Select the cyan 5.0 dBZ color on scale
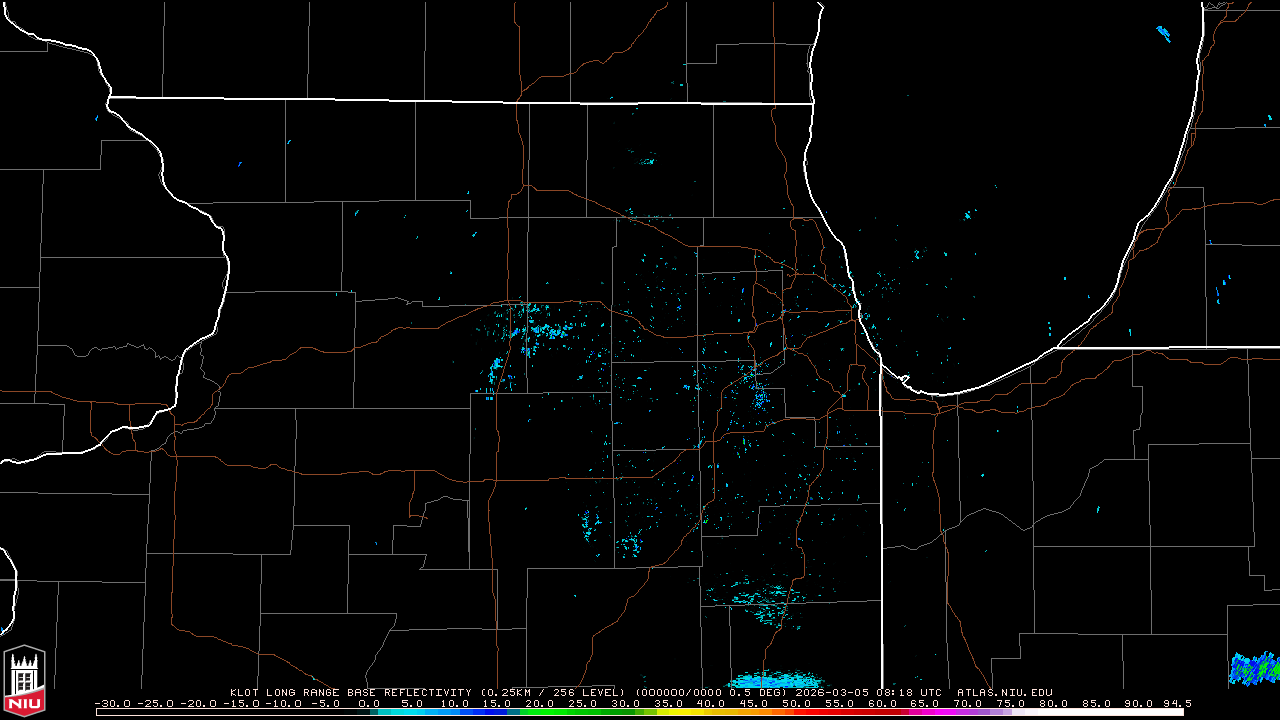This screenshot has height=720, width=1280. [x=408, y=712]
